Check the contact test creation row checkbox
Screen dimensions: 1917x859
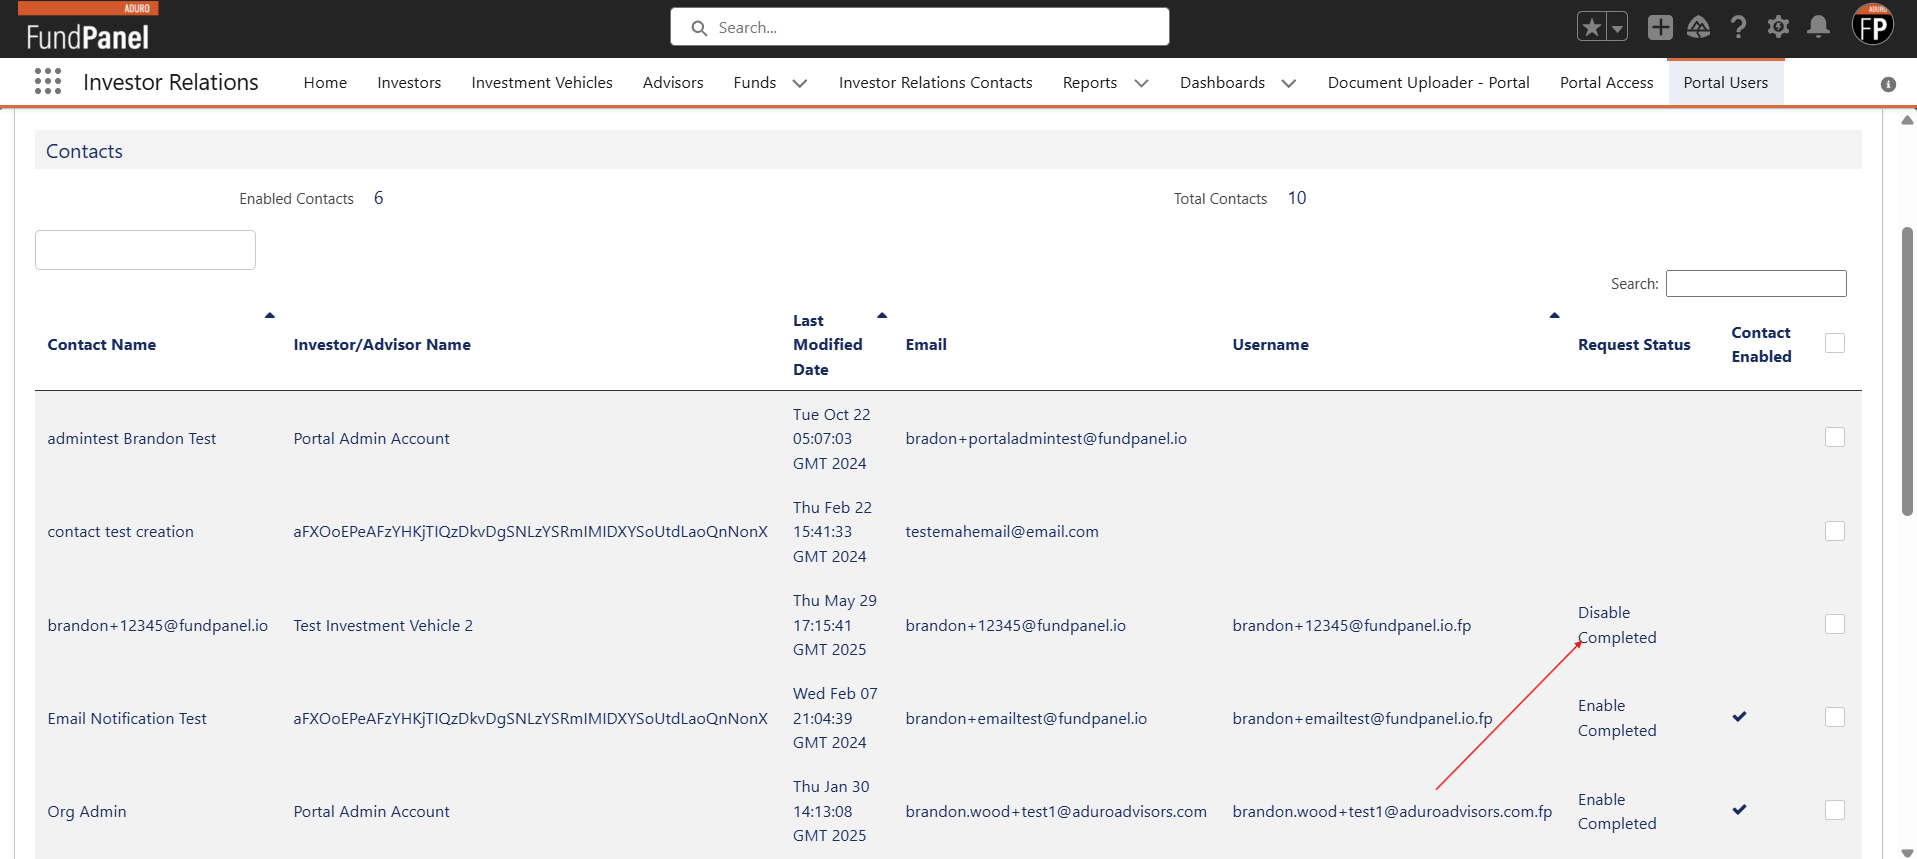click(1835, 531)
